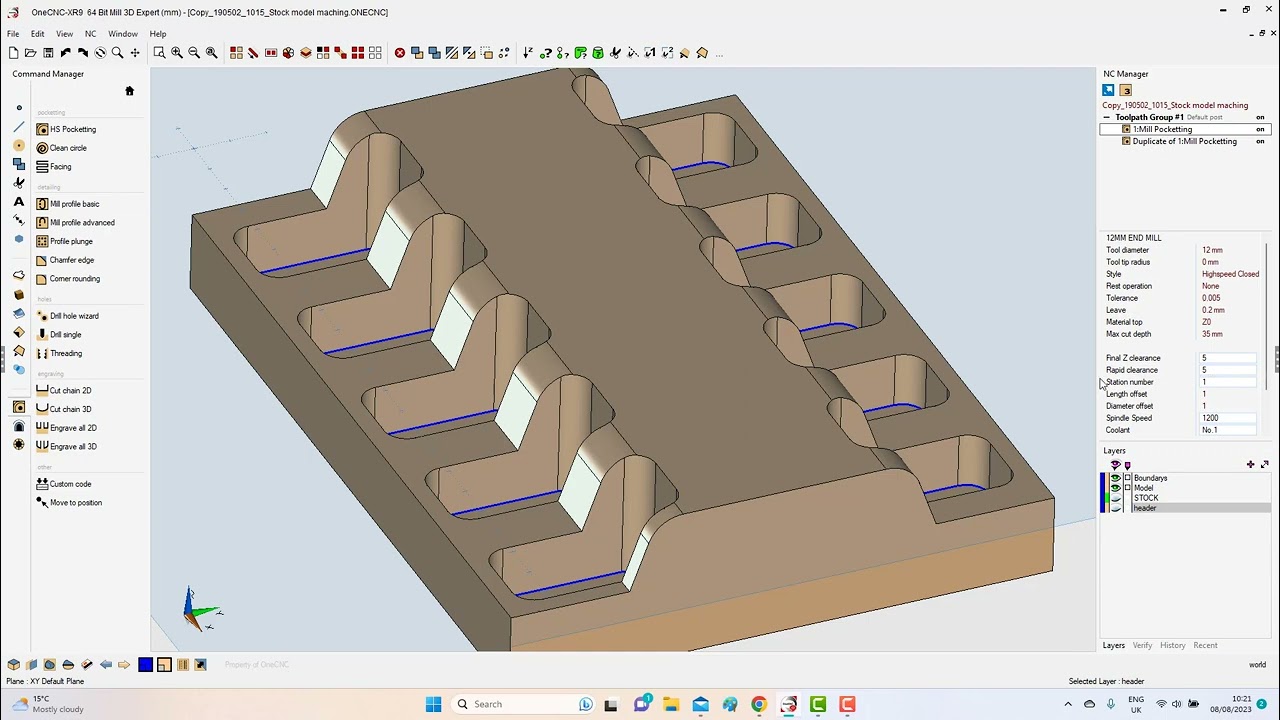The image size is (1280, 720).
Task: Toggle 1:Mill Pocketting on switch
Action: coord(1260,129)
